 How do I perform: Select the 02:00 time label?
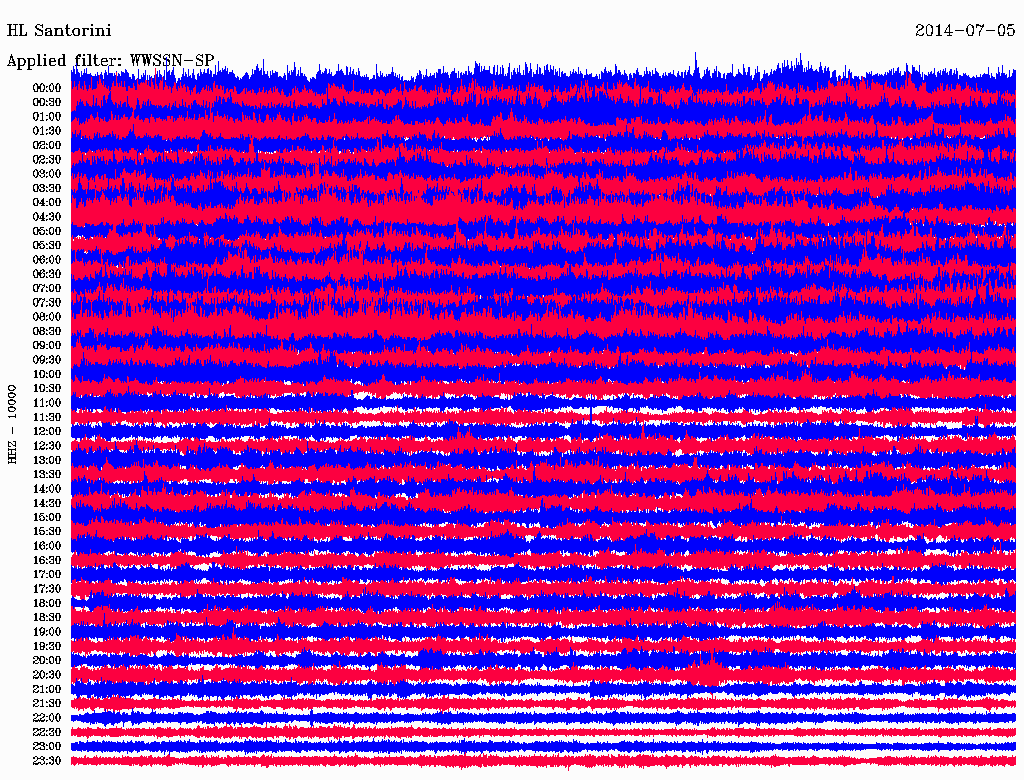(x=47, y=146)
